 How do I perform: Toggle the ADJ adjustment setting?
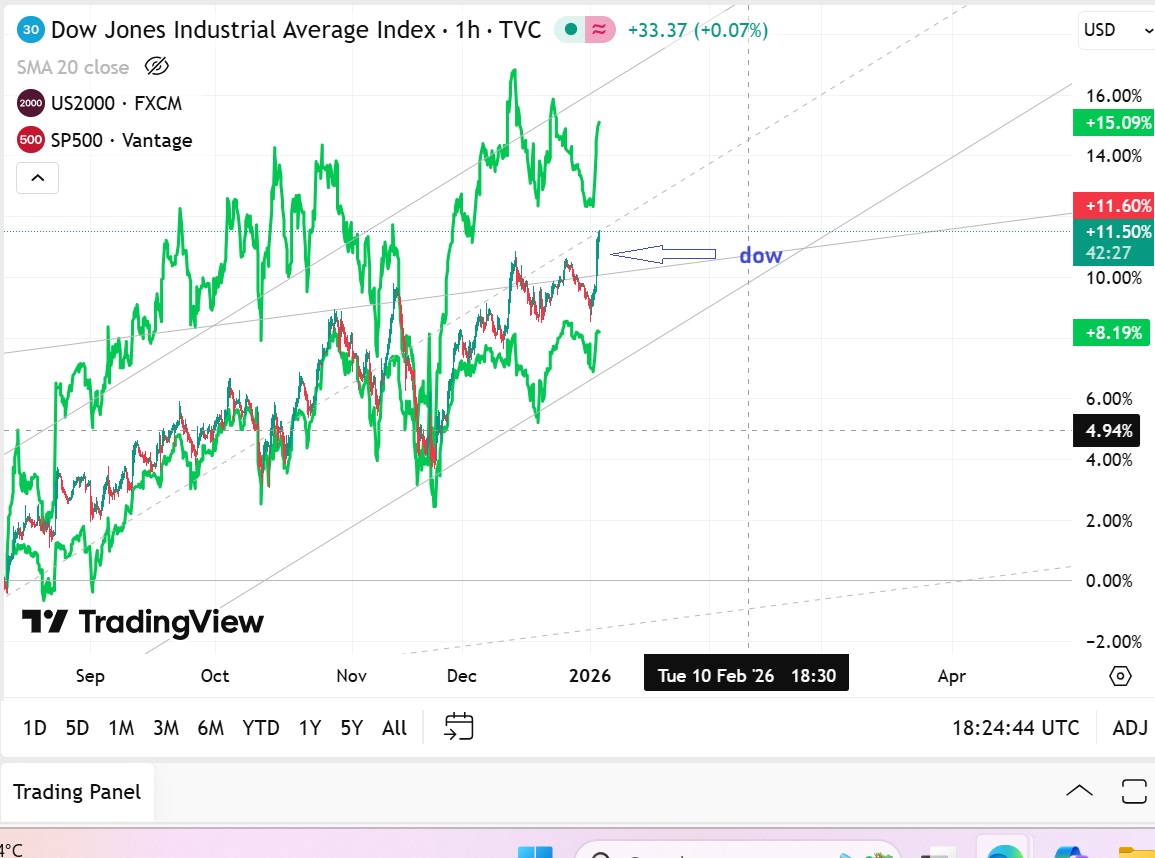(x=1130, y=728)
